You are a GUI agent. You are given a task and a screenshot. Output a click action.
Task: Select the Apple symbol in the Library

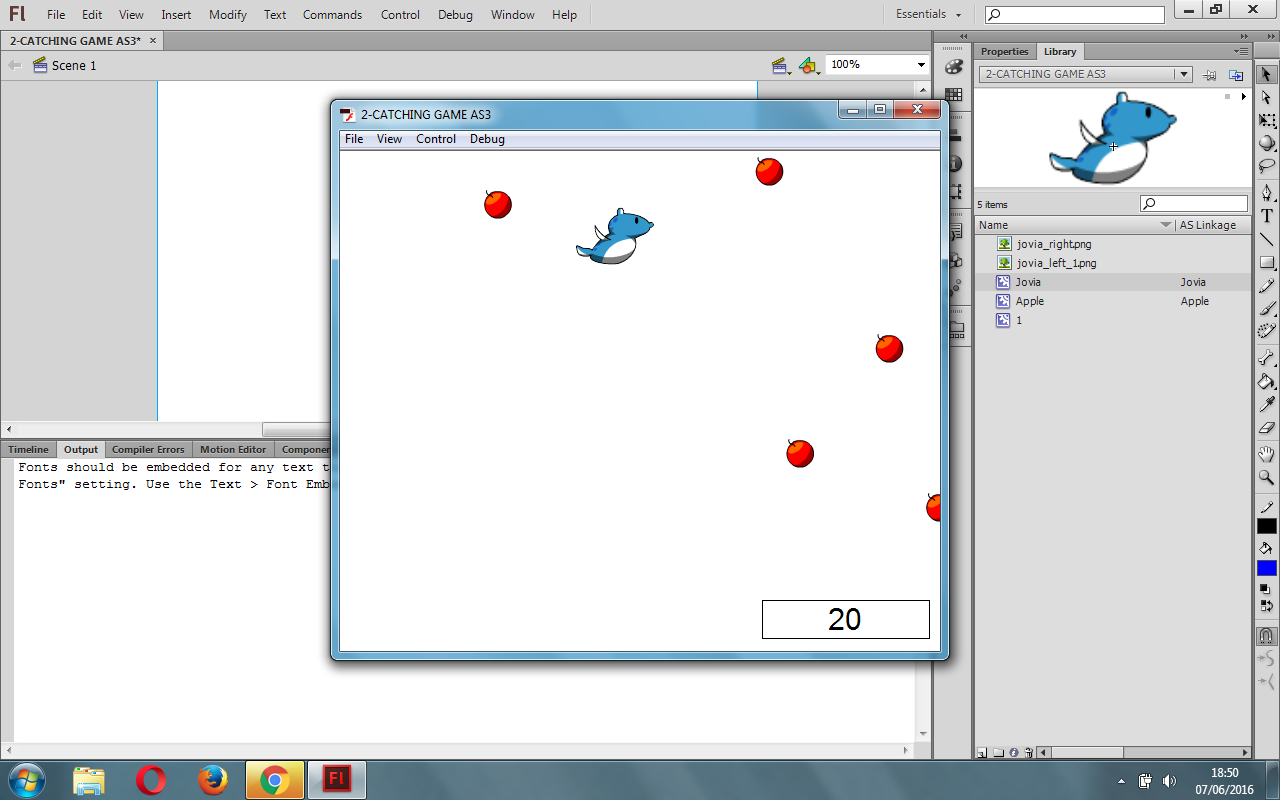click(1030, 301)
